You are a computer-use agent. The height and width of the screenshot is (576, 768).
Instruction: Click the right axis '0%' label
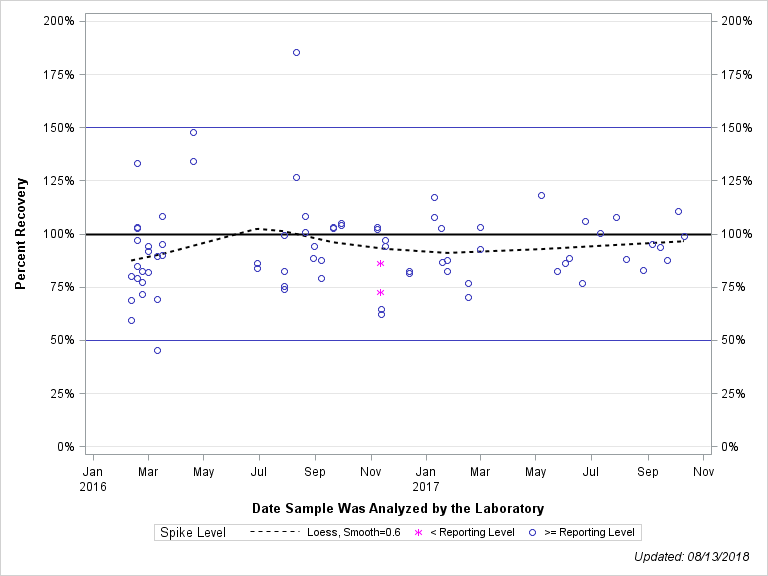click(x=730, y=447)
